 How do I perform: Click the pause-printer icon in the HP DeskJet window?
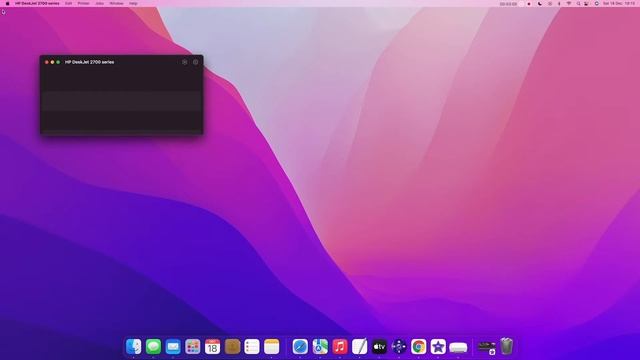(x=184, y=62)
